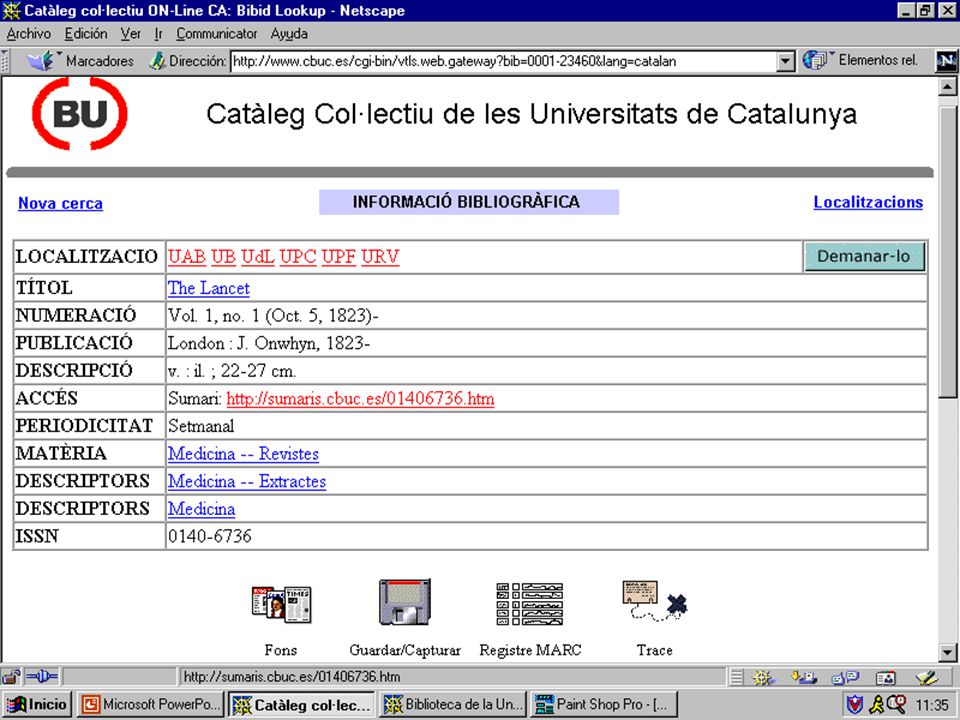Switch to Paint Shop Pro taskbar button

[604, 704]
